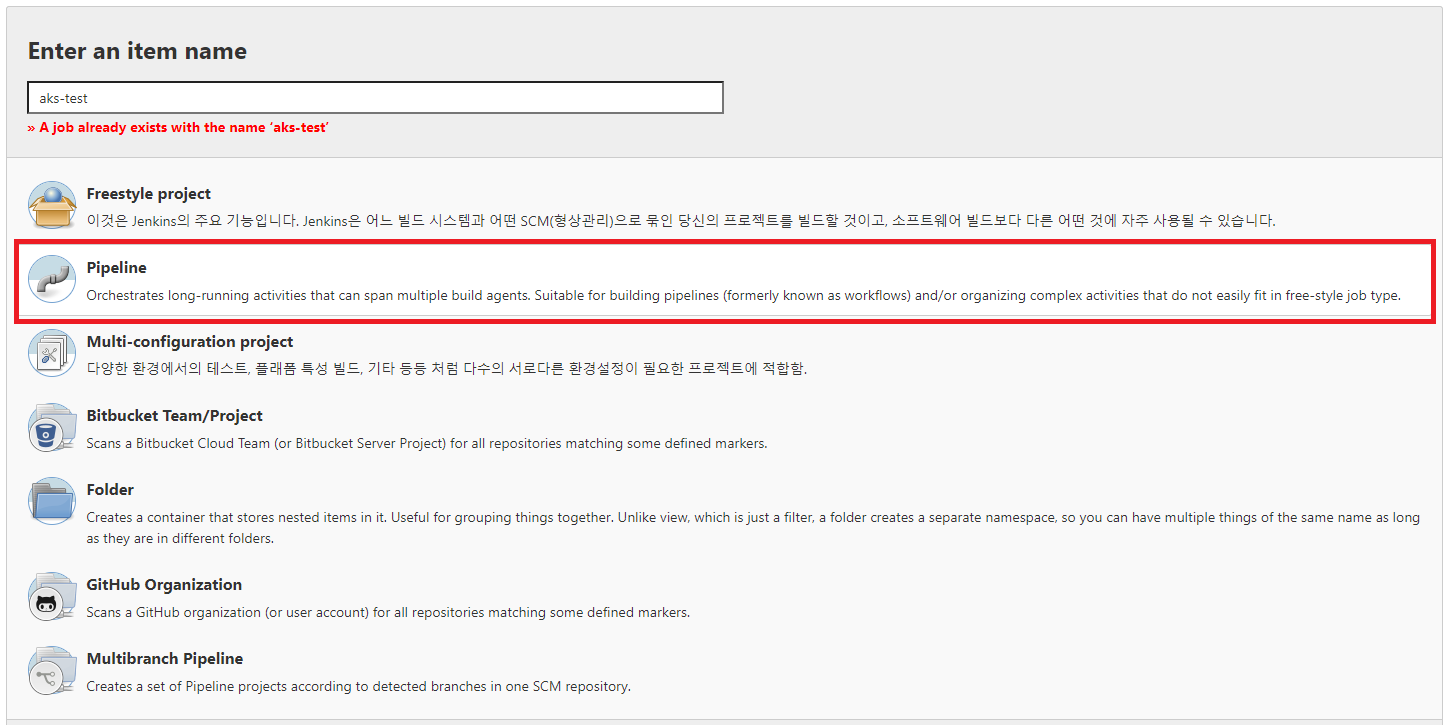
Task: Select the Multibranch Pipeline title
Action: click(165, 659)
